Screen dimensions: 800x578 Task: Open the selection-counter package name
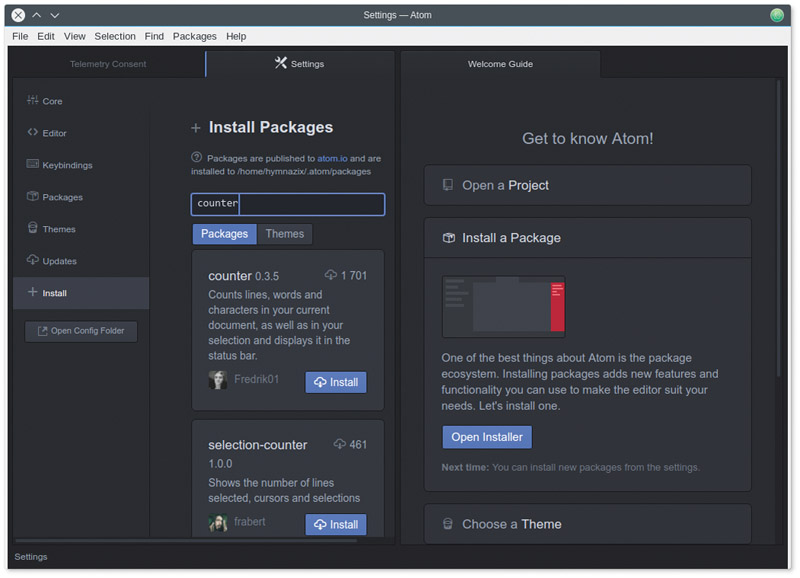pos(258,445)
